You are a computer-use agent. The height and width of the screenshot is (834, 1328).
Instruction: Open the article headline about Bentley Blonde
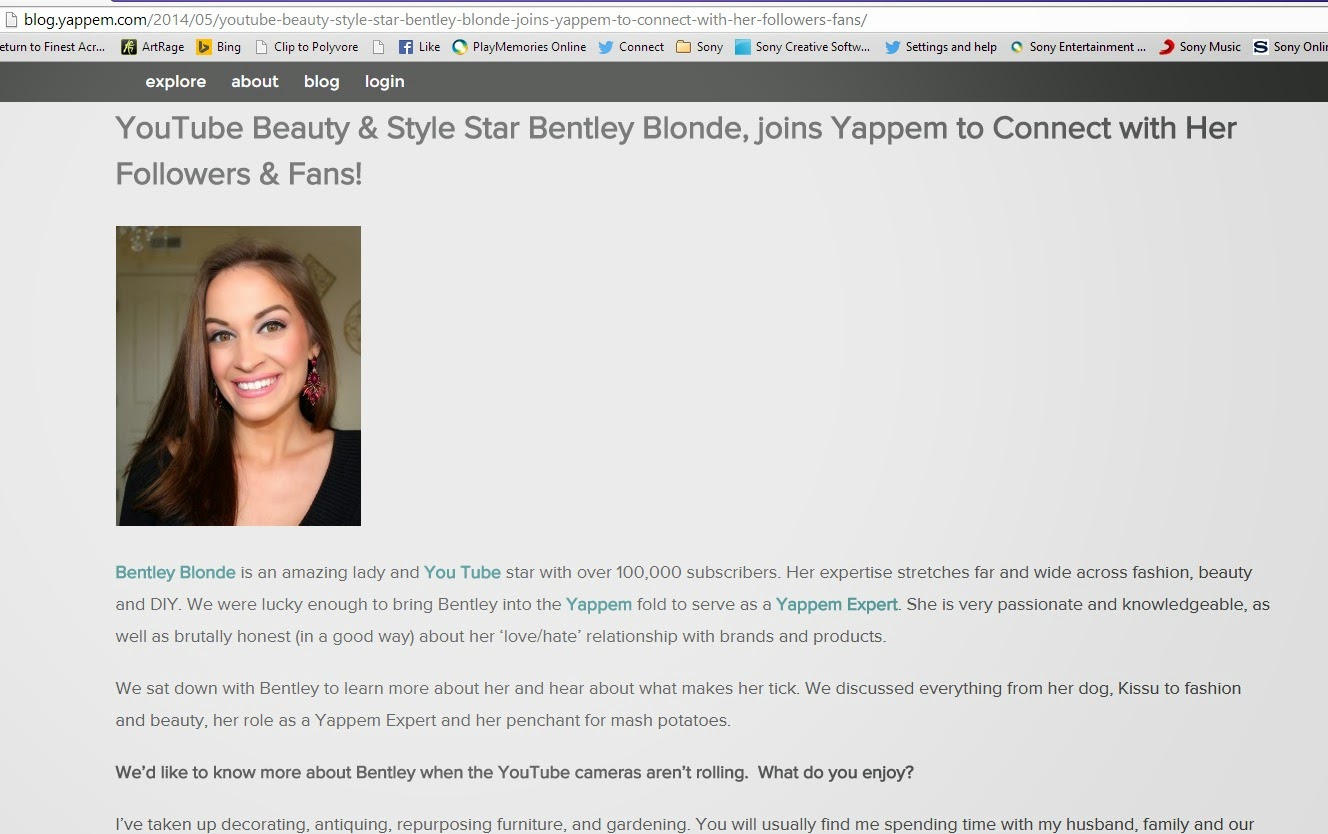click(x=676, y=151)
